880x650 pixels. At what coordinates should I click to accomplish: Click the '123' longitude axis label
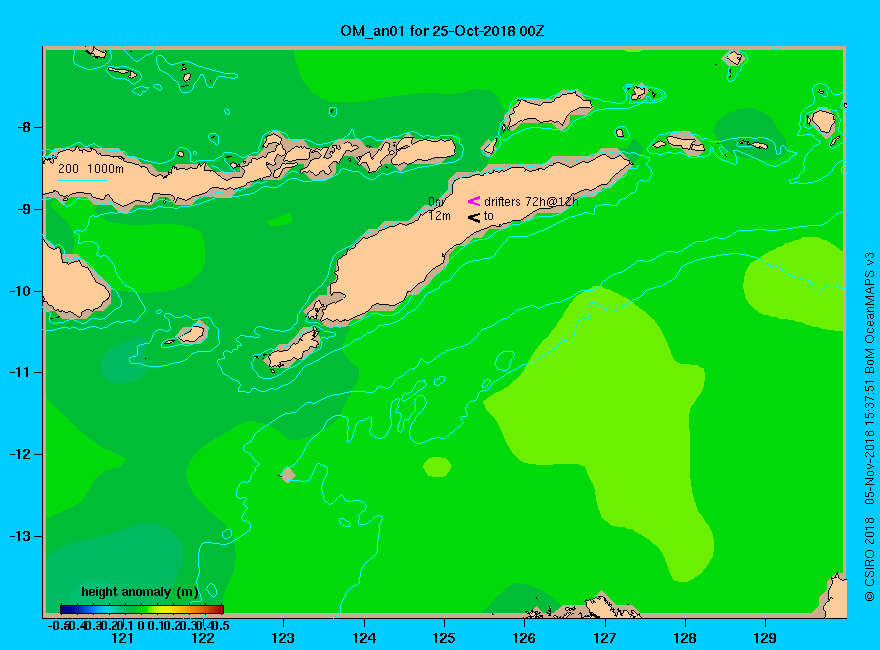point(283,638)
